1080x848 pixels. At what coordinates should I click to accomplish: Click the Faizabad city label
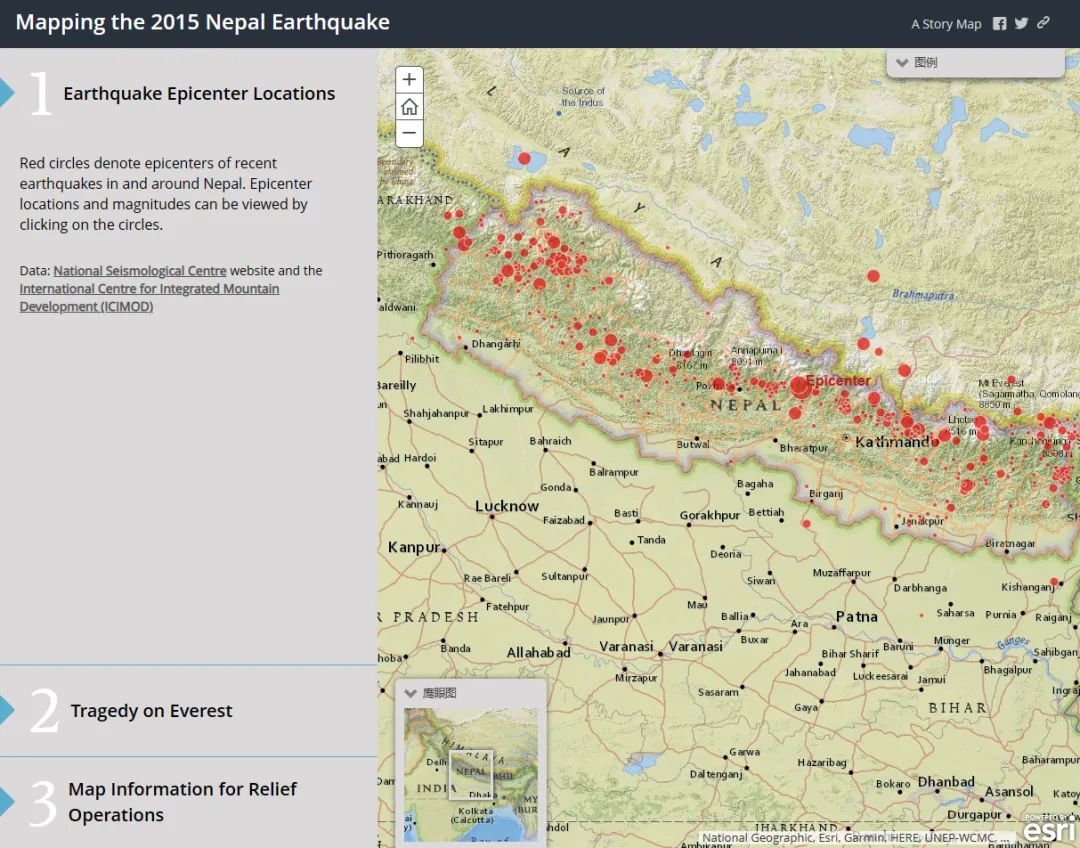[563, 520]
